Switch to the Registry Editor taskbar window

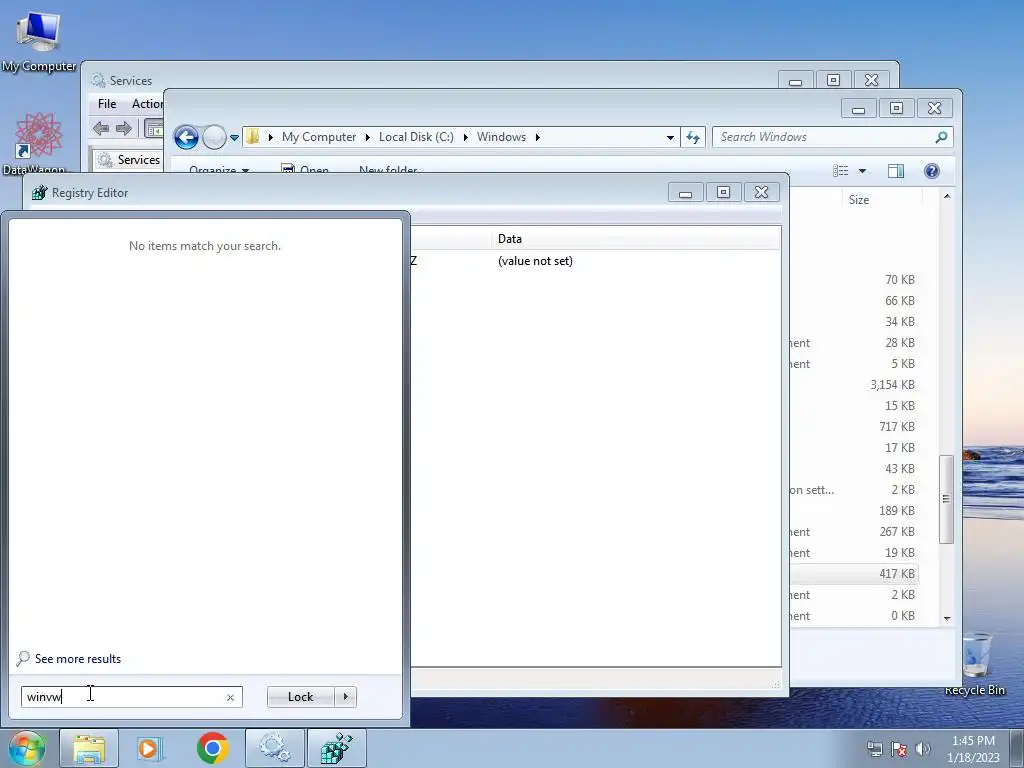tap(336, 748)
